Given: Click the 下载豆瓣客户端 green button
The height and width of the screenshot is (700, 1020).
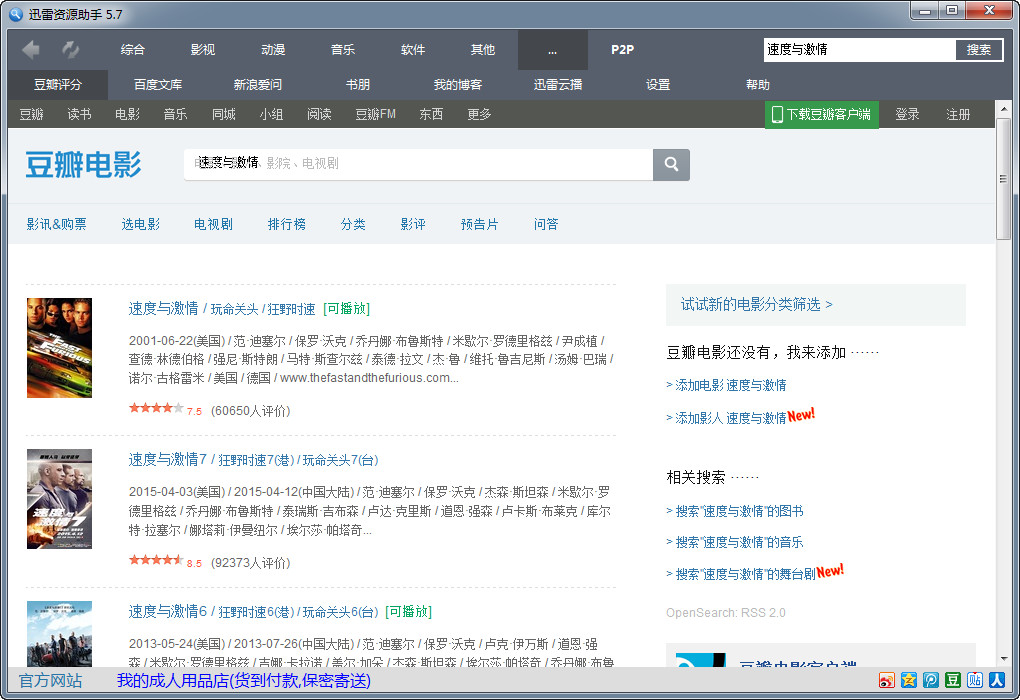Looking at the screenshot, I should (x=822, y=114).
